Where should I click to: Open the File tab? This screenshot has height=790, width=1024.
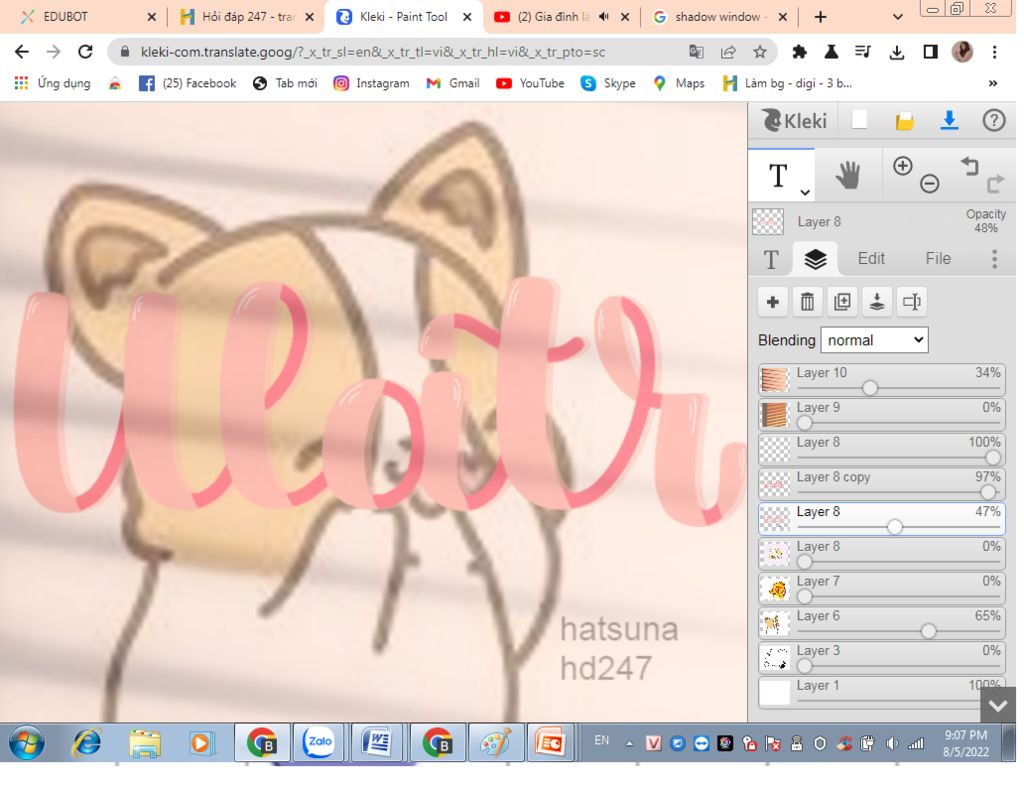point(938,259)
